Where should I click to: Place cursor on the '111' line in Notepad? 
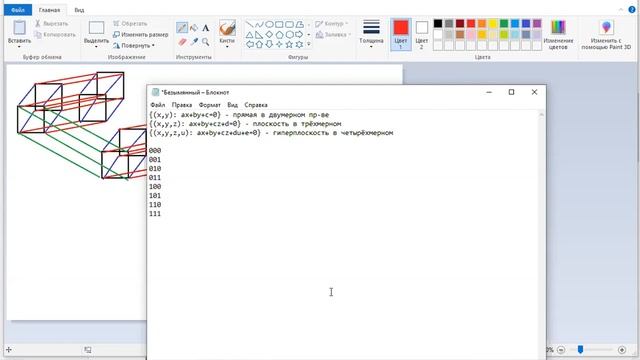click(x=155, y=213)
